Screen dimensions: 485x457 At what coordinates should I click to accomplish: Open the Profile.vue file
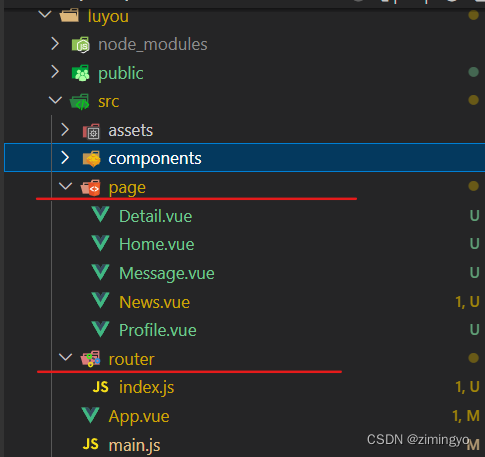click(x=158, y=330)
